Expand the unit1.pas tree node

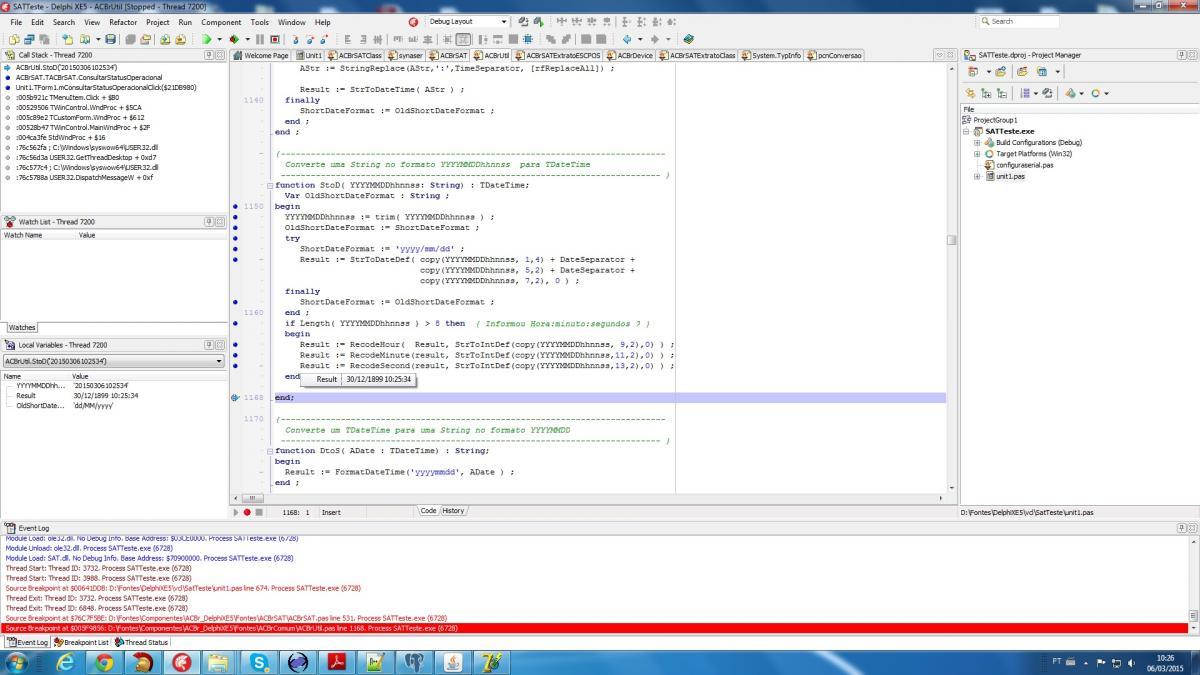[977, 176]
